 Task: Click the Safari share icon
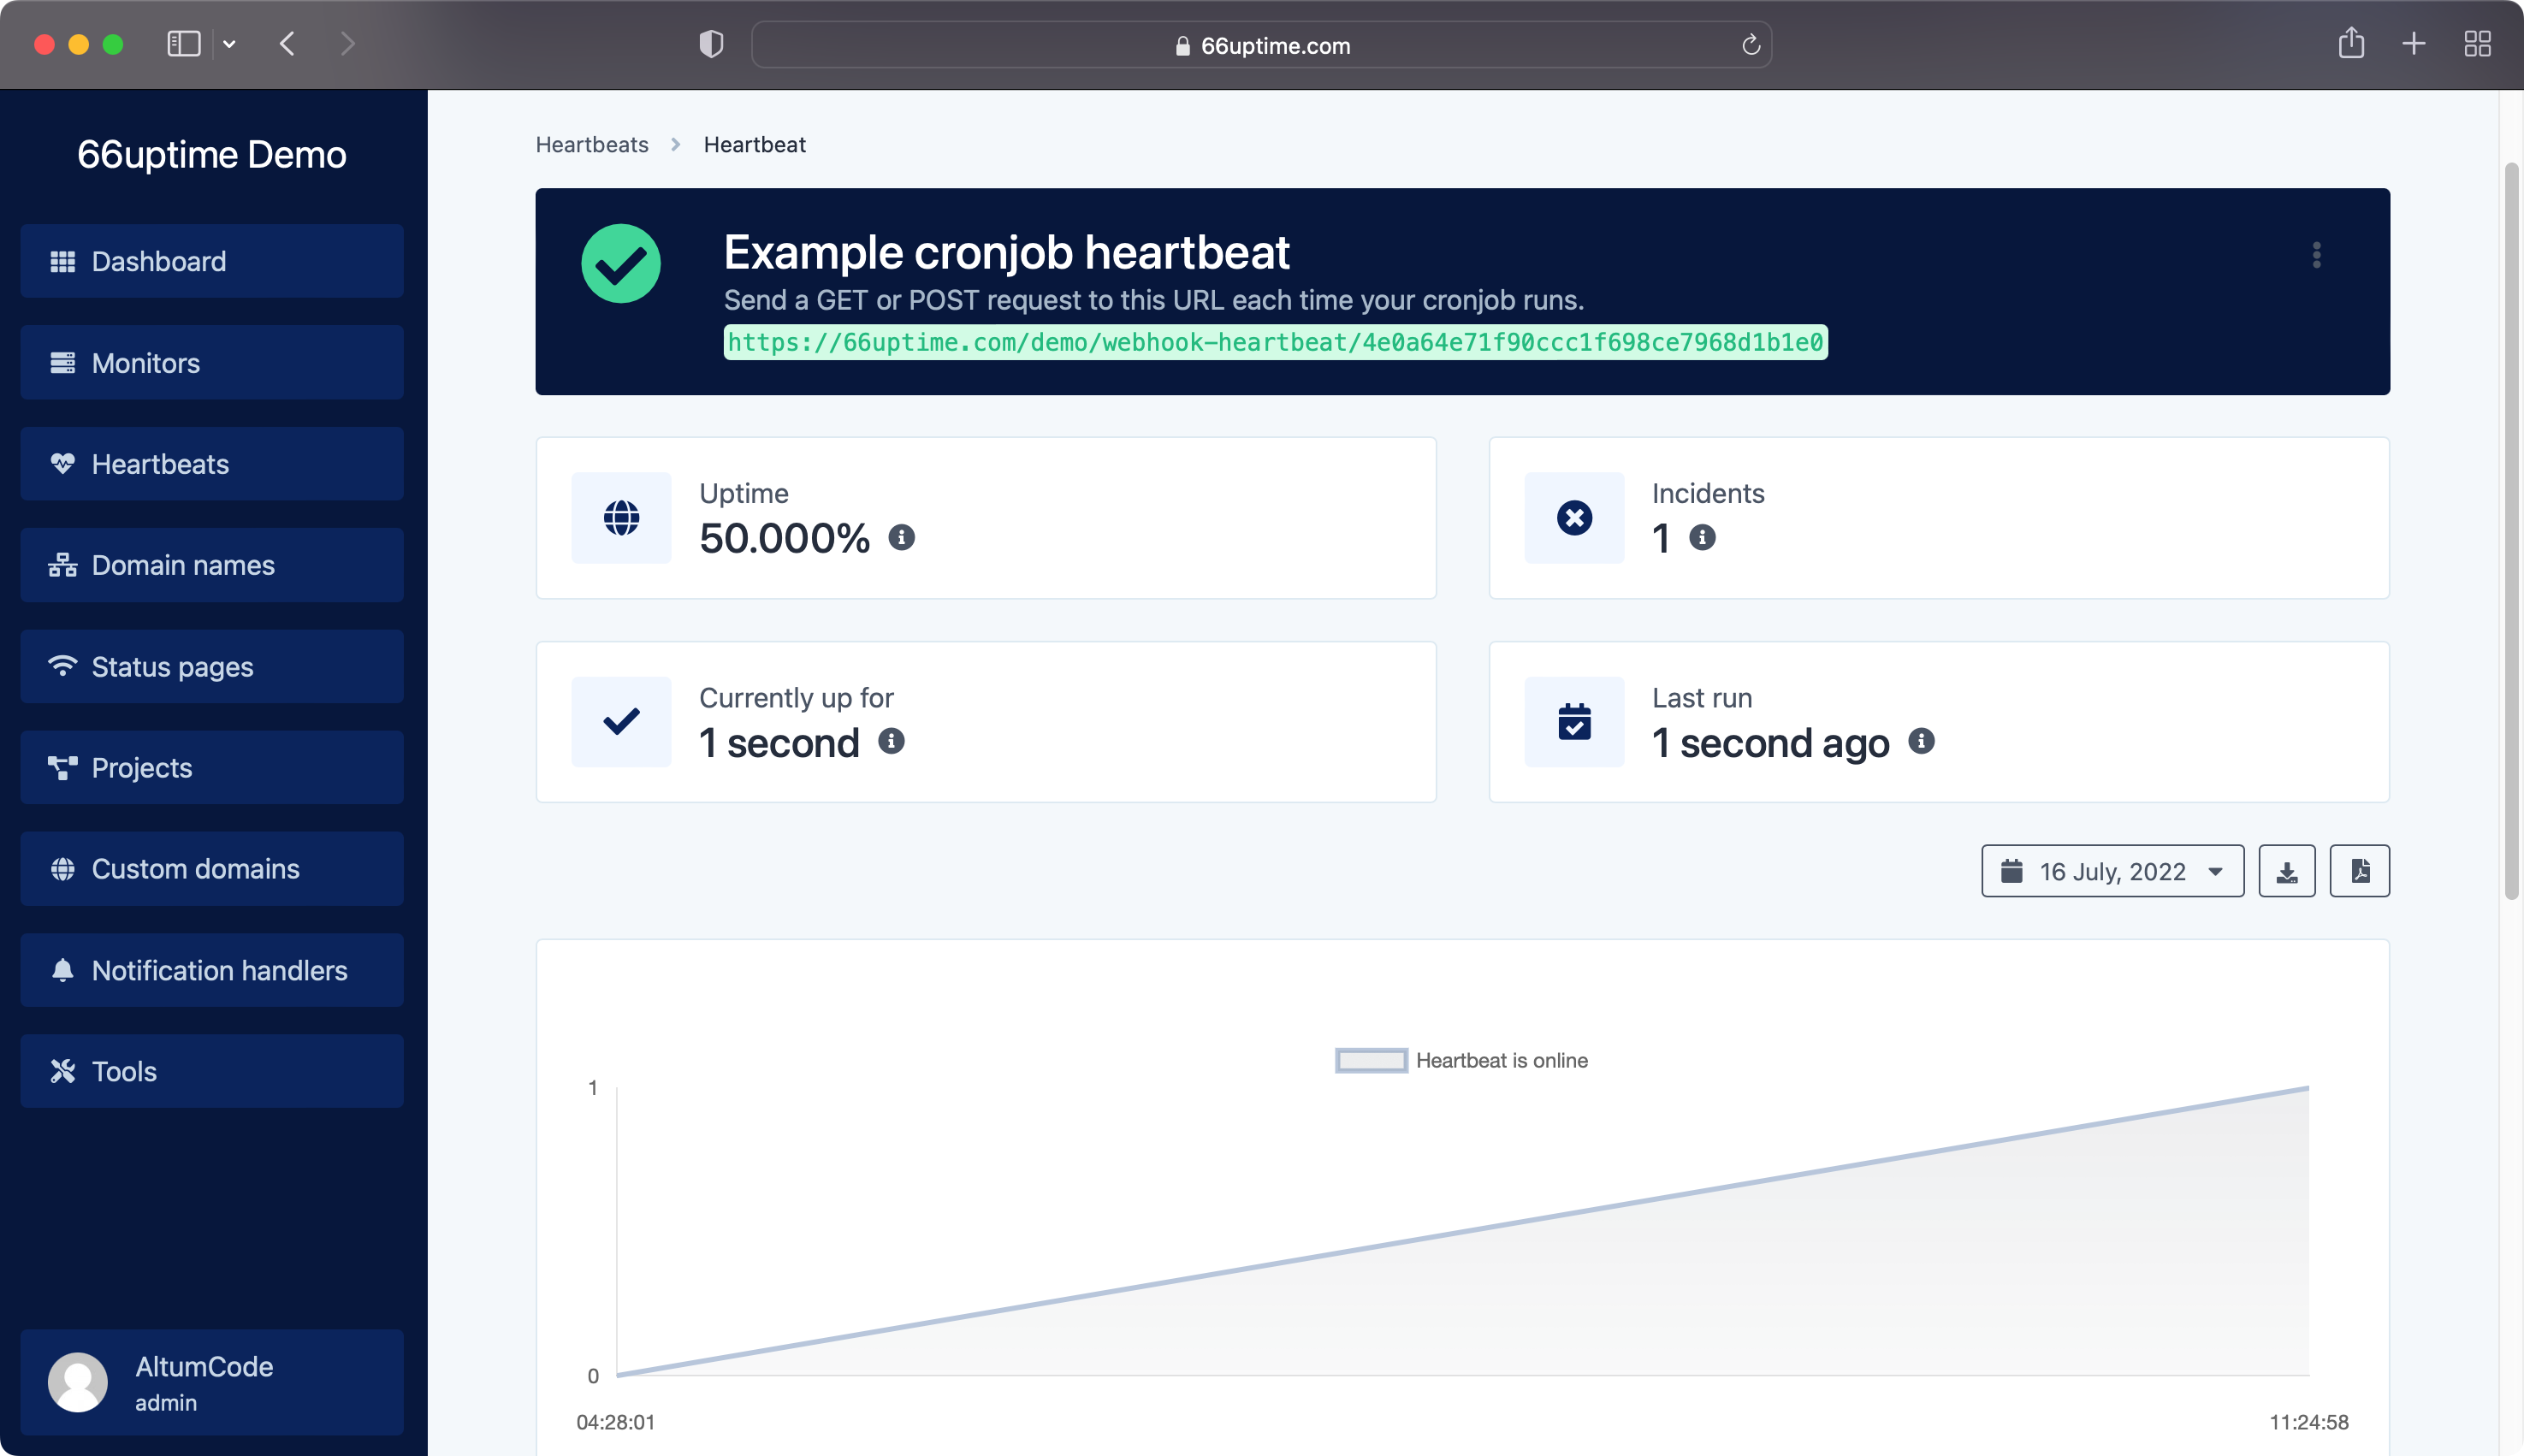(2351, 43)
